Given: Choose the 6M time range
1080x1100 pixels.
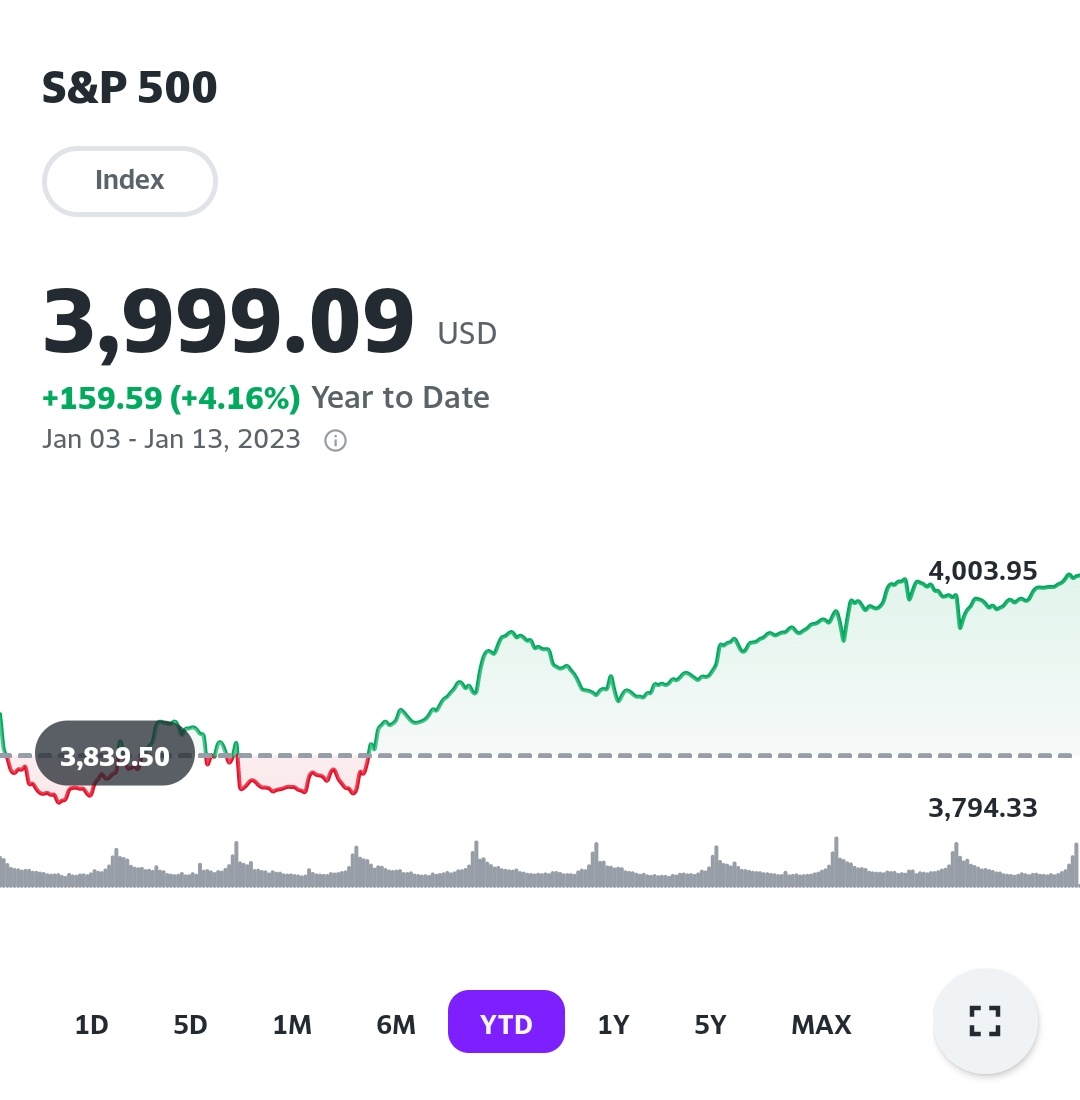Looking at the screenshot, I should [396, 1025].
